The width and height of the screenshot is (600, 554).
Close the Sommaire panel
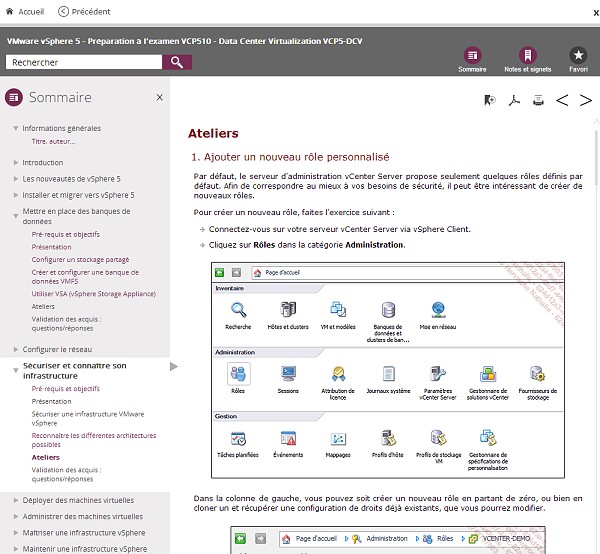pos(160,98)
